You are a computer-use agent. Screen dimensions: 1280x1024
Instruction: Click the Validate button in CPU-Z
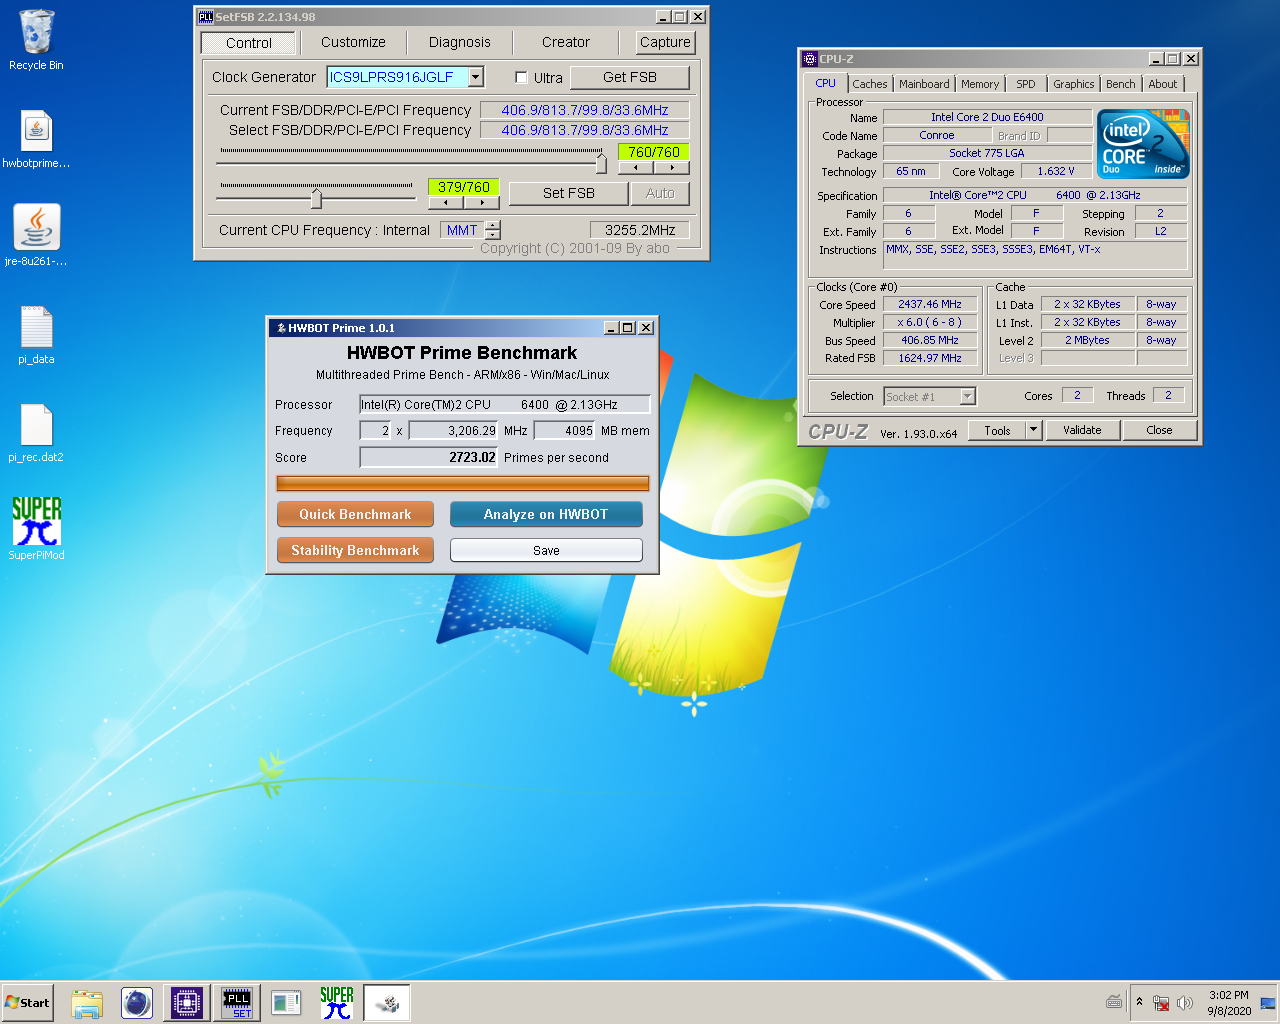[x=1082, y=430]
